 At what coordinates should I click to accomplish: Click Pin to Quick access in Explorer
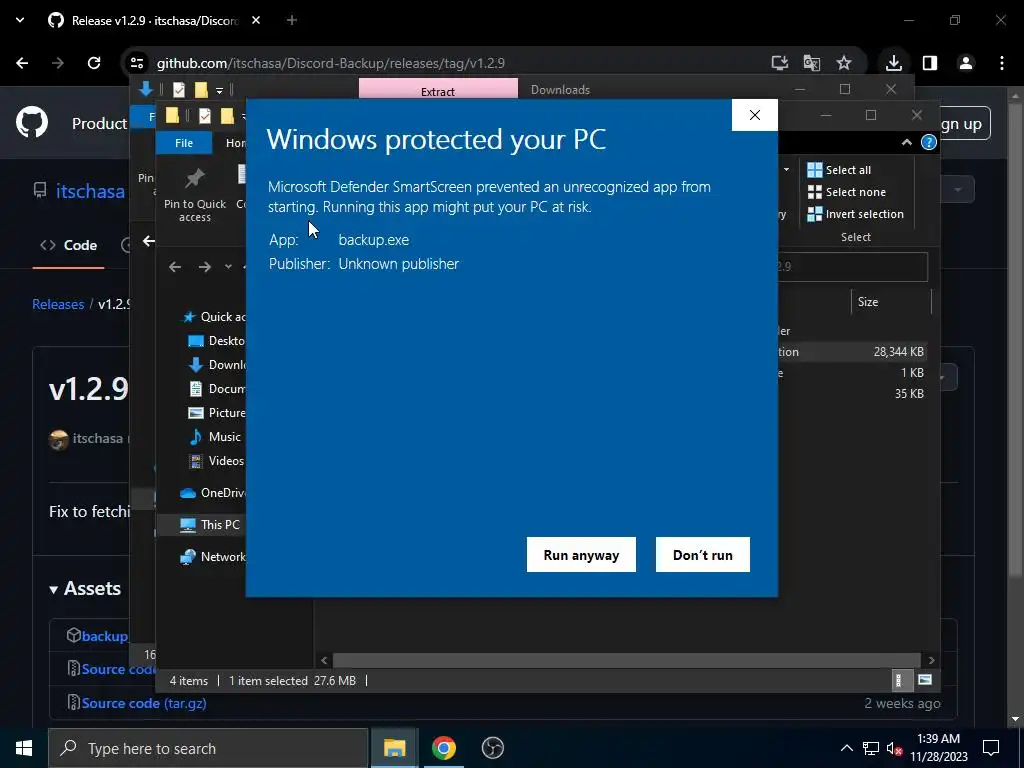pyautogui.click(x=195, y=195)
